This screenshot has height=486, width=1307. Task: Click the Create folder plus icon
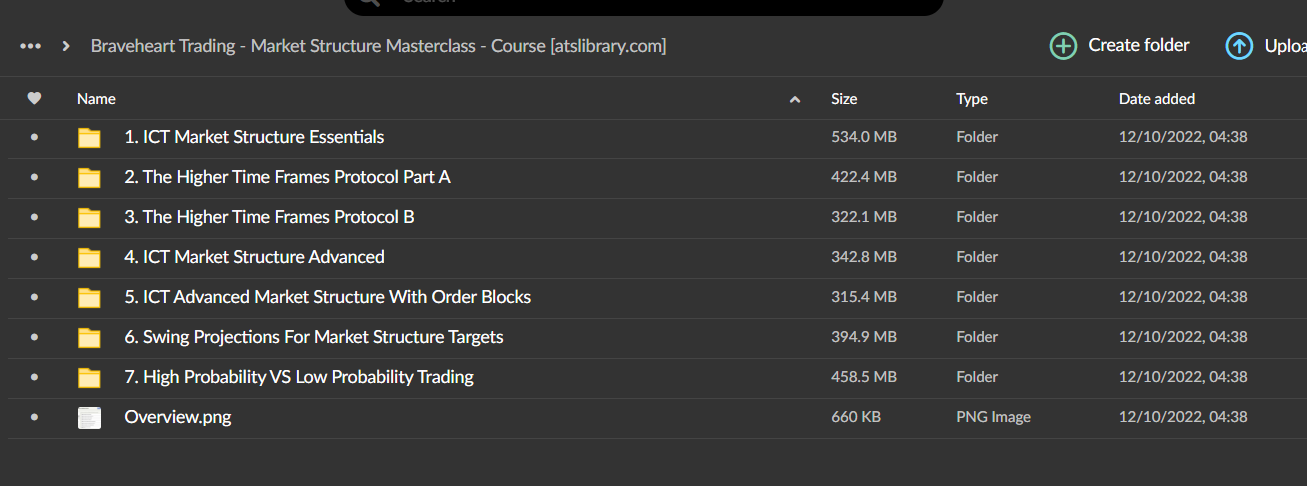pyautogui.click(x=1063, y=46)
